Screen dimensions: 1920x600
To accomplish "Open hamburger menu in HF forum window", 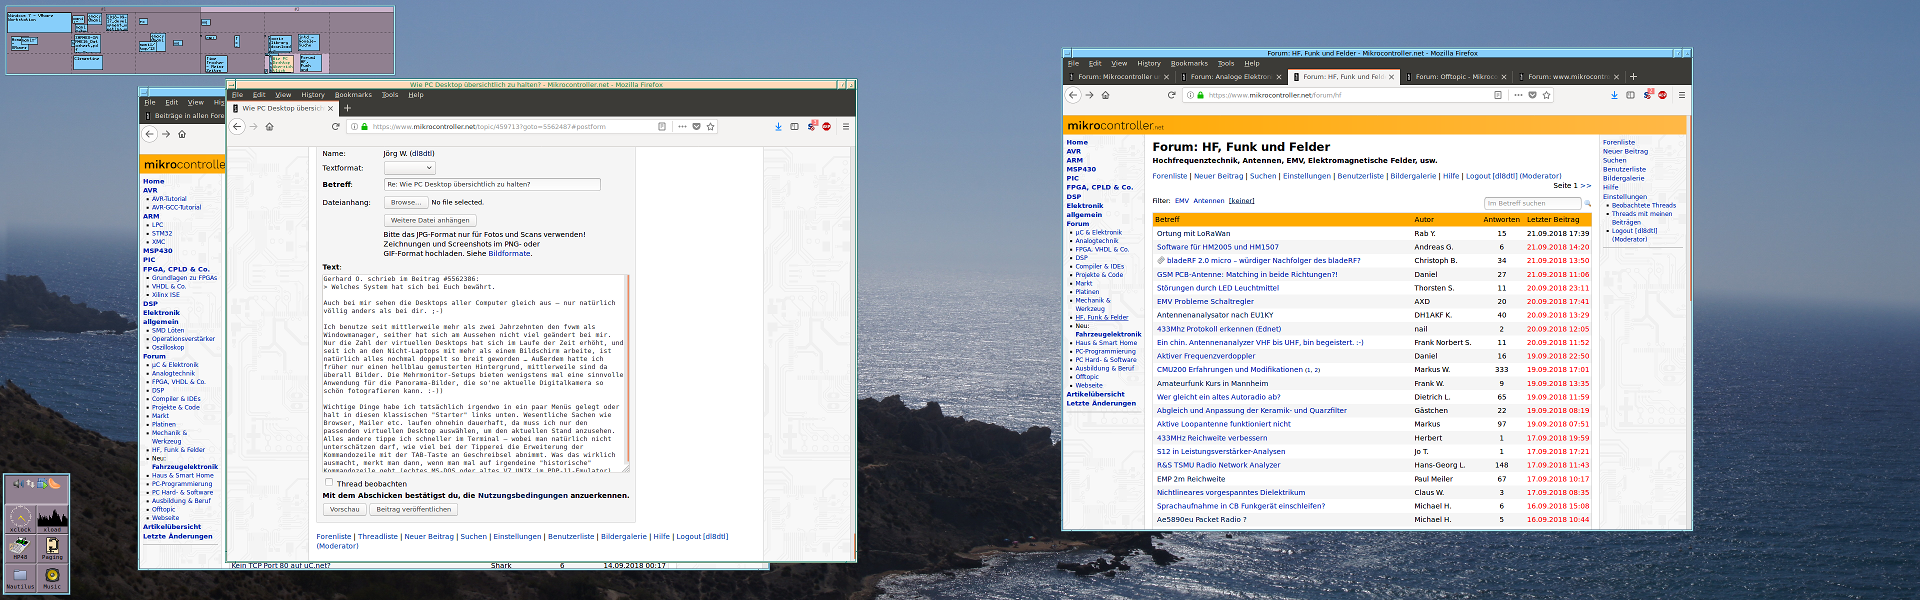I will [1681, 95].
